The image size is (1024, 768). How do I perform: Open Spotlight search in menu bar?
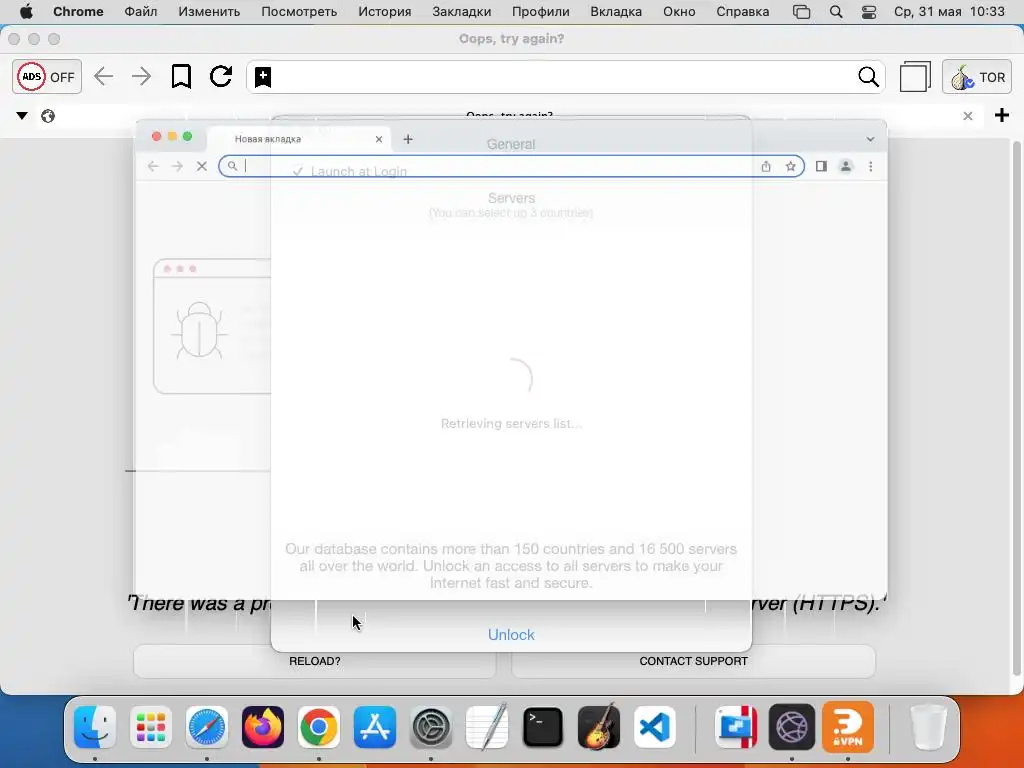point(836,12)
